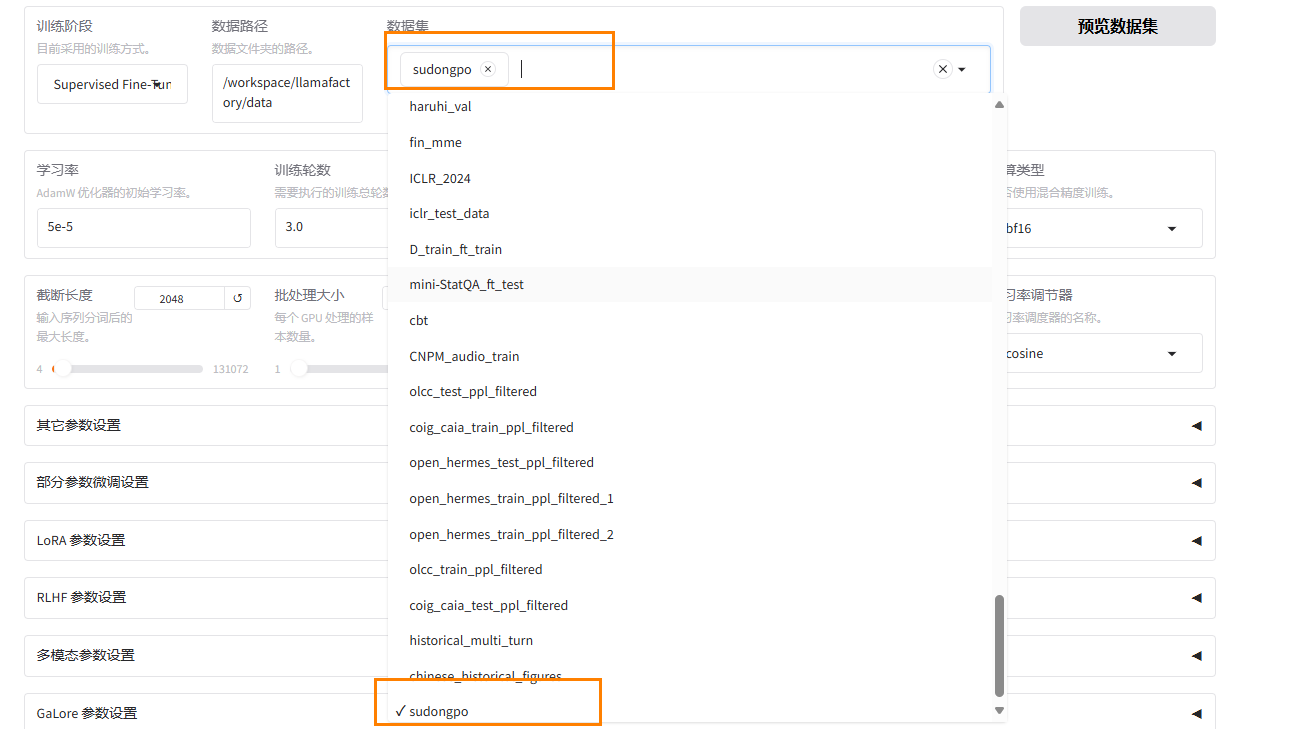The width and height of the screenshot is (1300, 729).
Task: Click the learning rate input field
Action: tap(143, 227)
